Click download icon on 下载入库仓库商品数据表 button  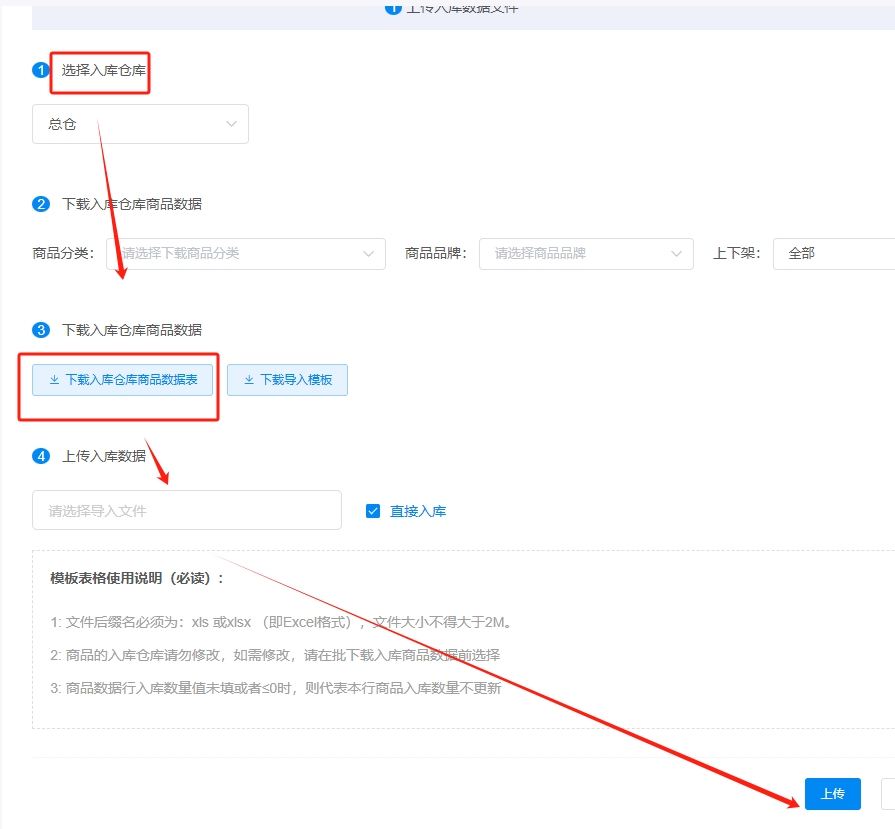pyautogui.click(x=54, y=380)
